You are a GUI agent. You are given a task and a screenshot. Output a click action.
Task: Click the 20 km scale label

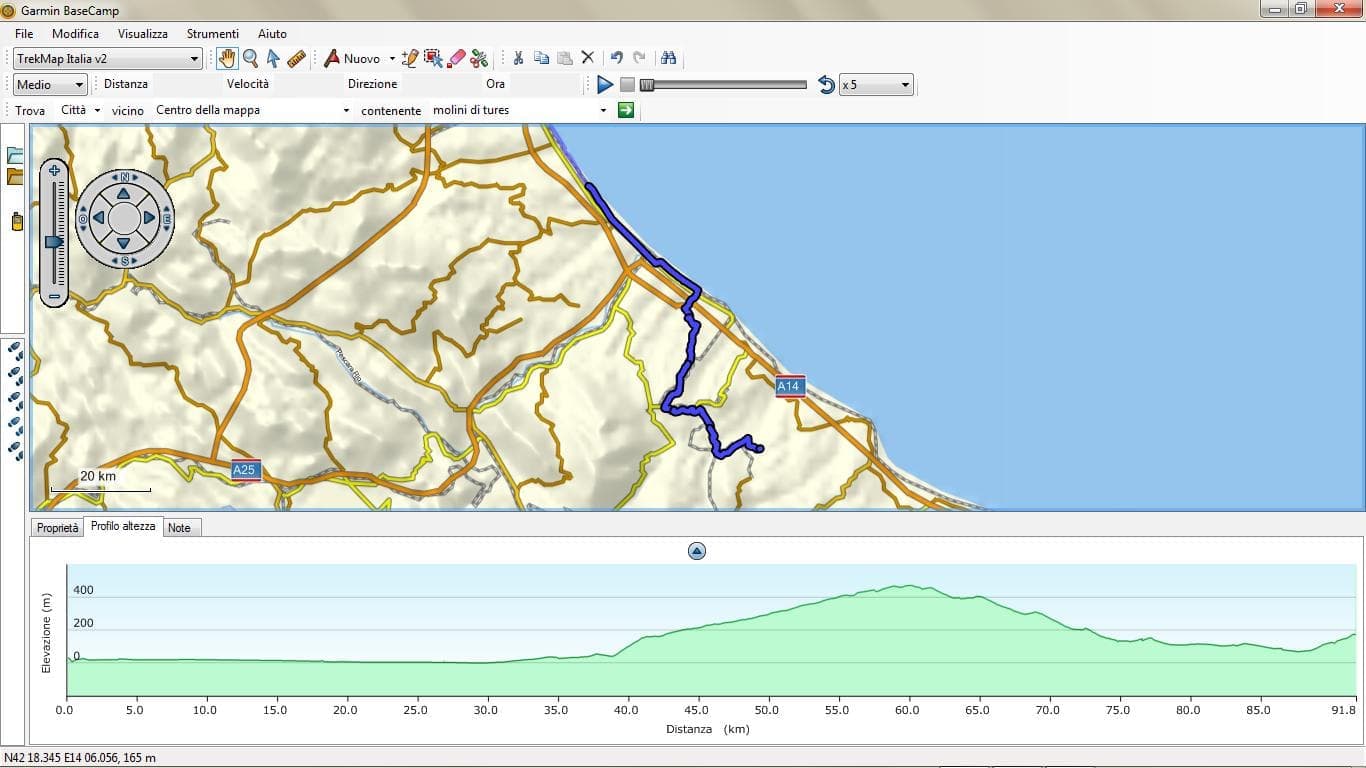coord(98,476)
